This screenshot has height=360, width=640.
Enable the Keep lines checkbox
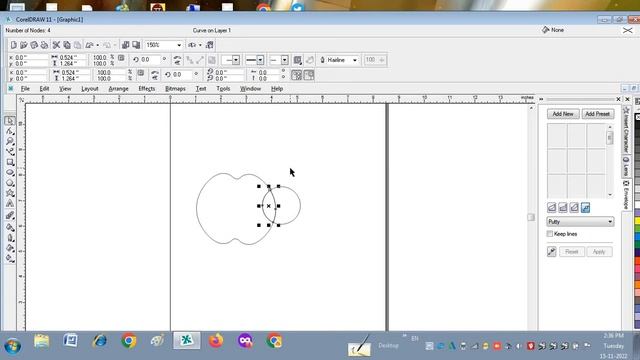point(550,234)
